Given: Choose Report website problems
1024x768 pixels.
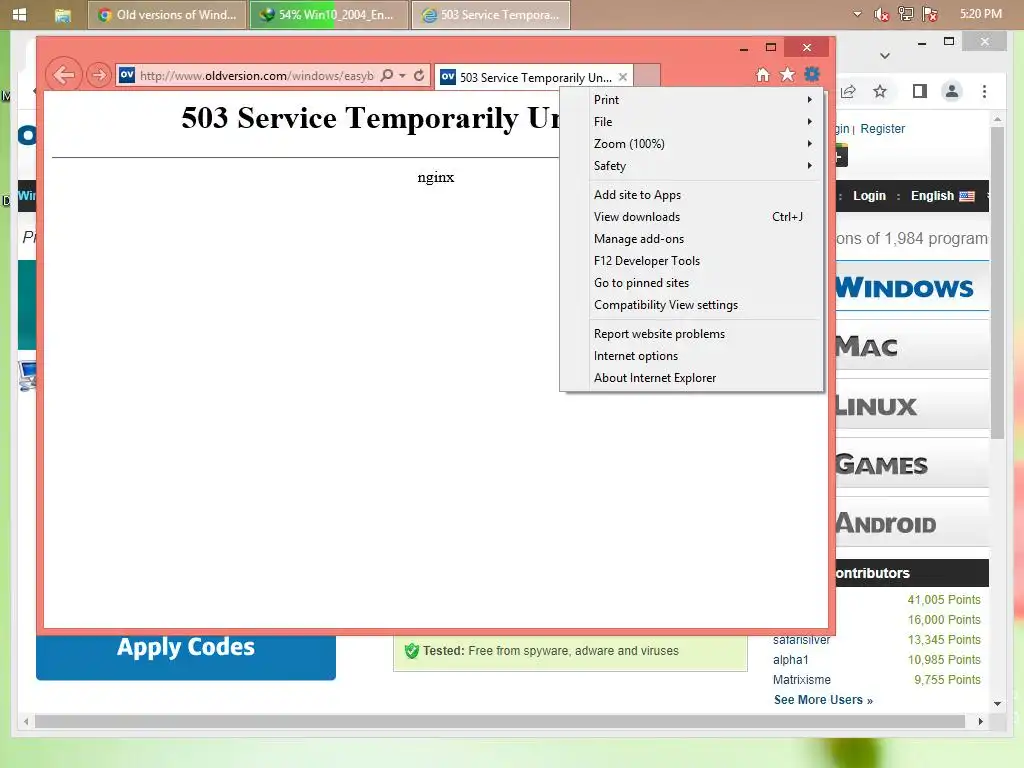Looking at the screenshot, I should point(692,334).
